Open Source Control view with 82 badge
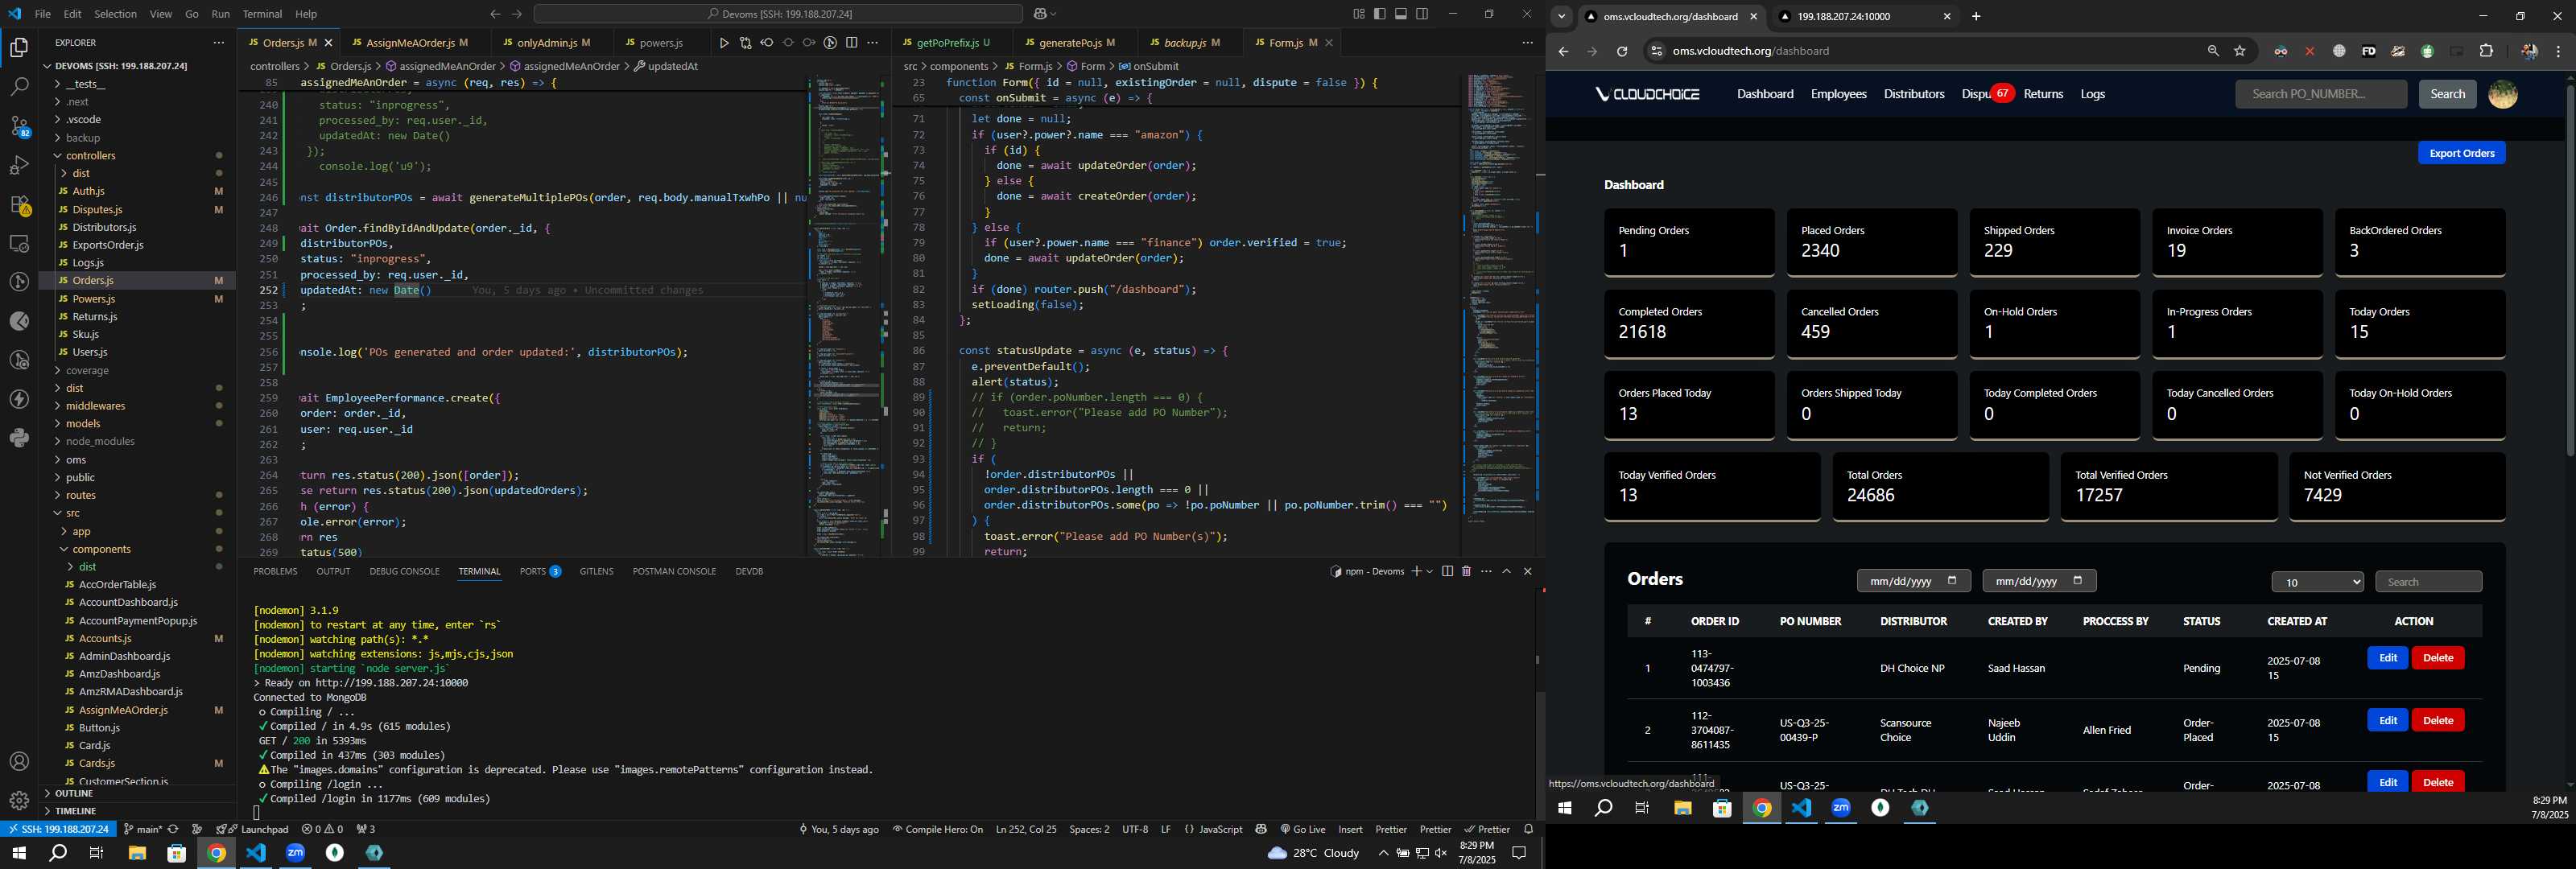 tap(19, 126)
